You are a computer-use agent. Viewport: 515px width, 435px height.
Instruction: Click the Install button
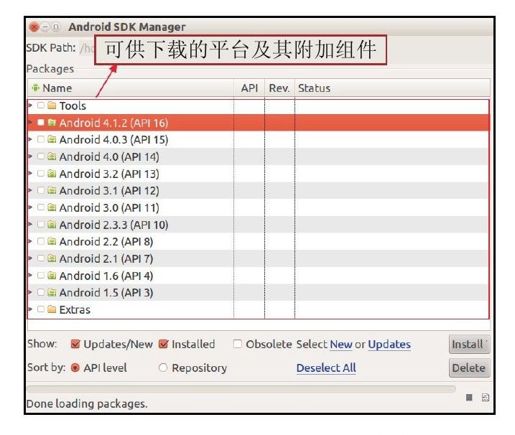[469, 344]
